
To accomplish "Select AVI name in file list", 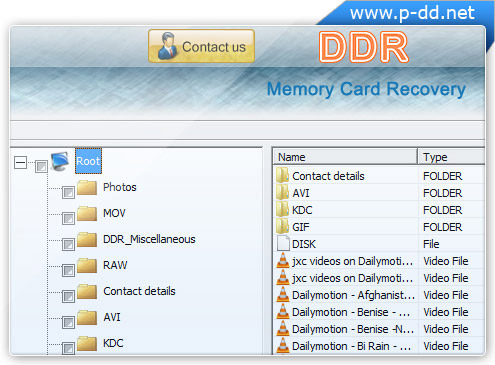I will coord(301,193).
